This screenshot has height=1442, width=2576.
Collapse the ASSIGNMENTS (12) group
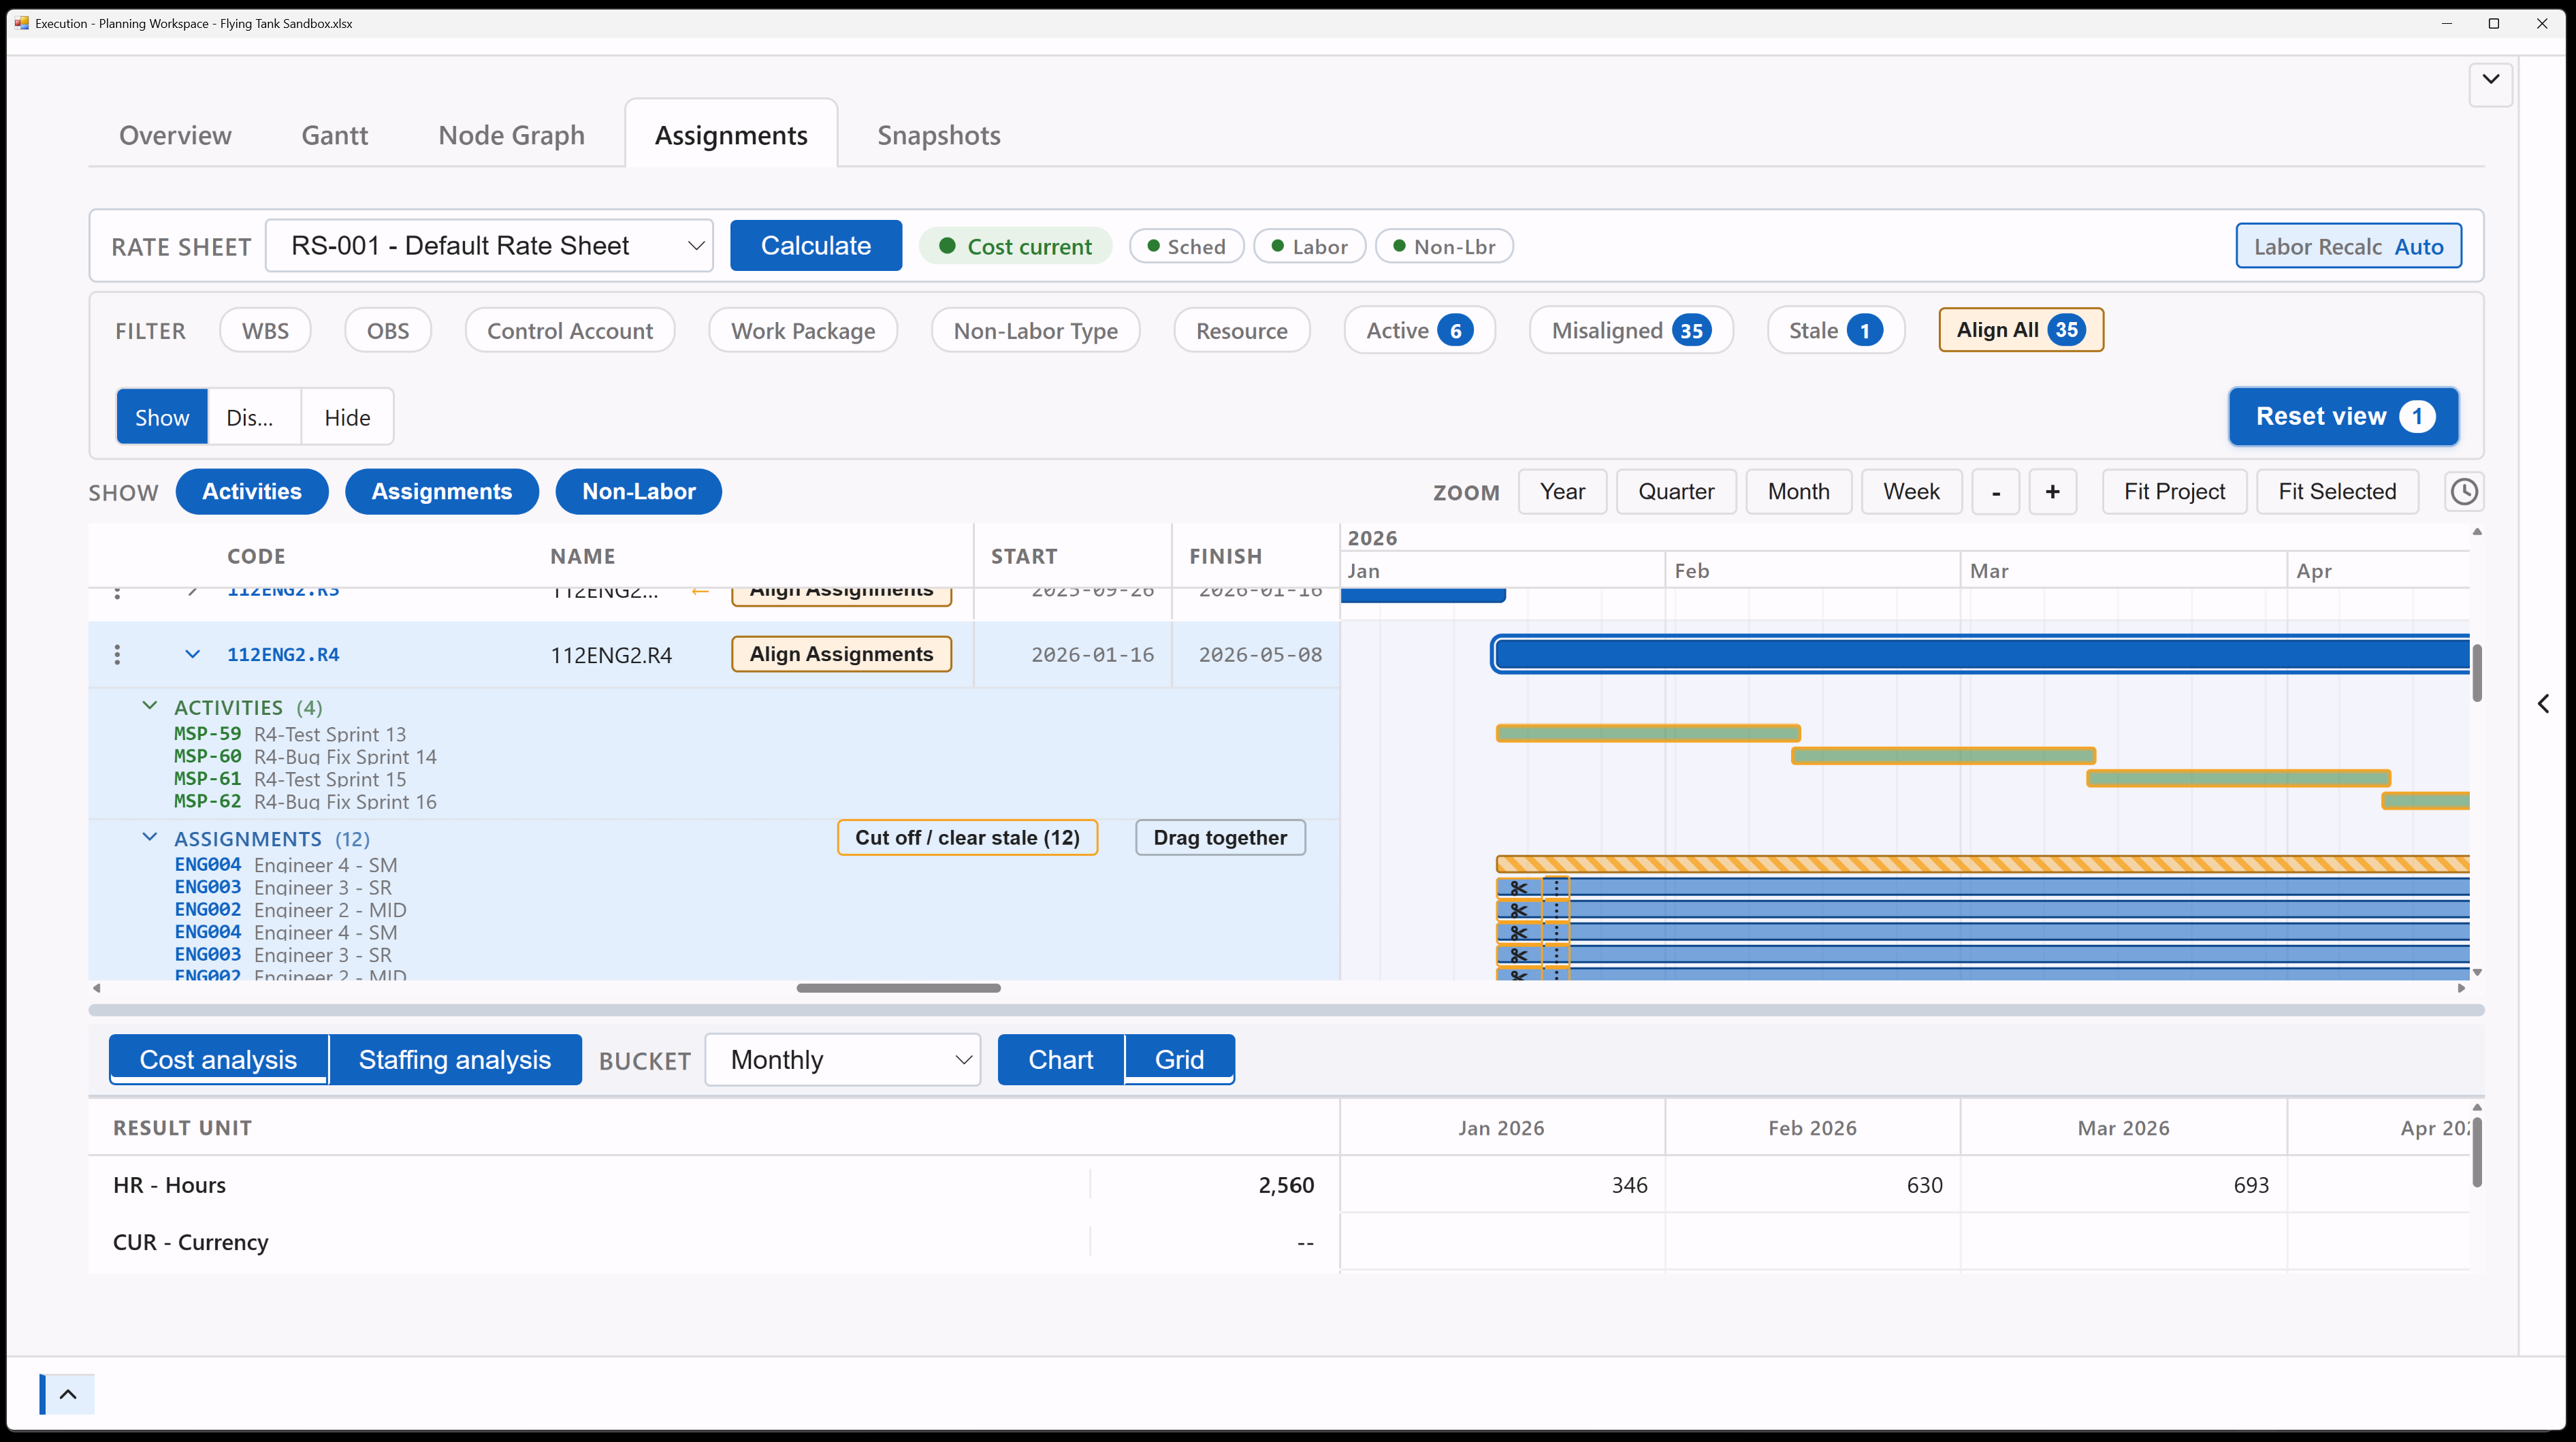(150, 838)
